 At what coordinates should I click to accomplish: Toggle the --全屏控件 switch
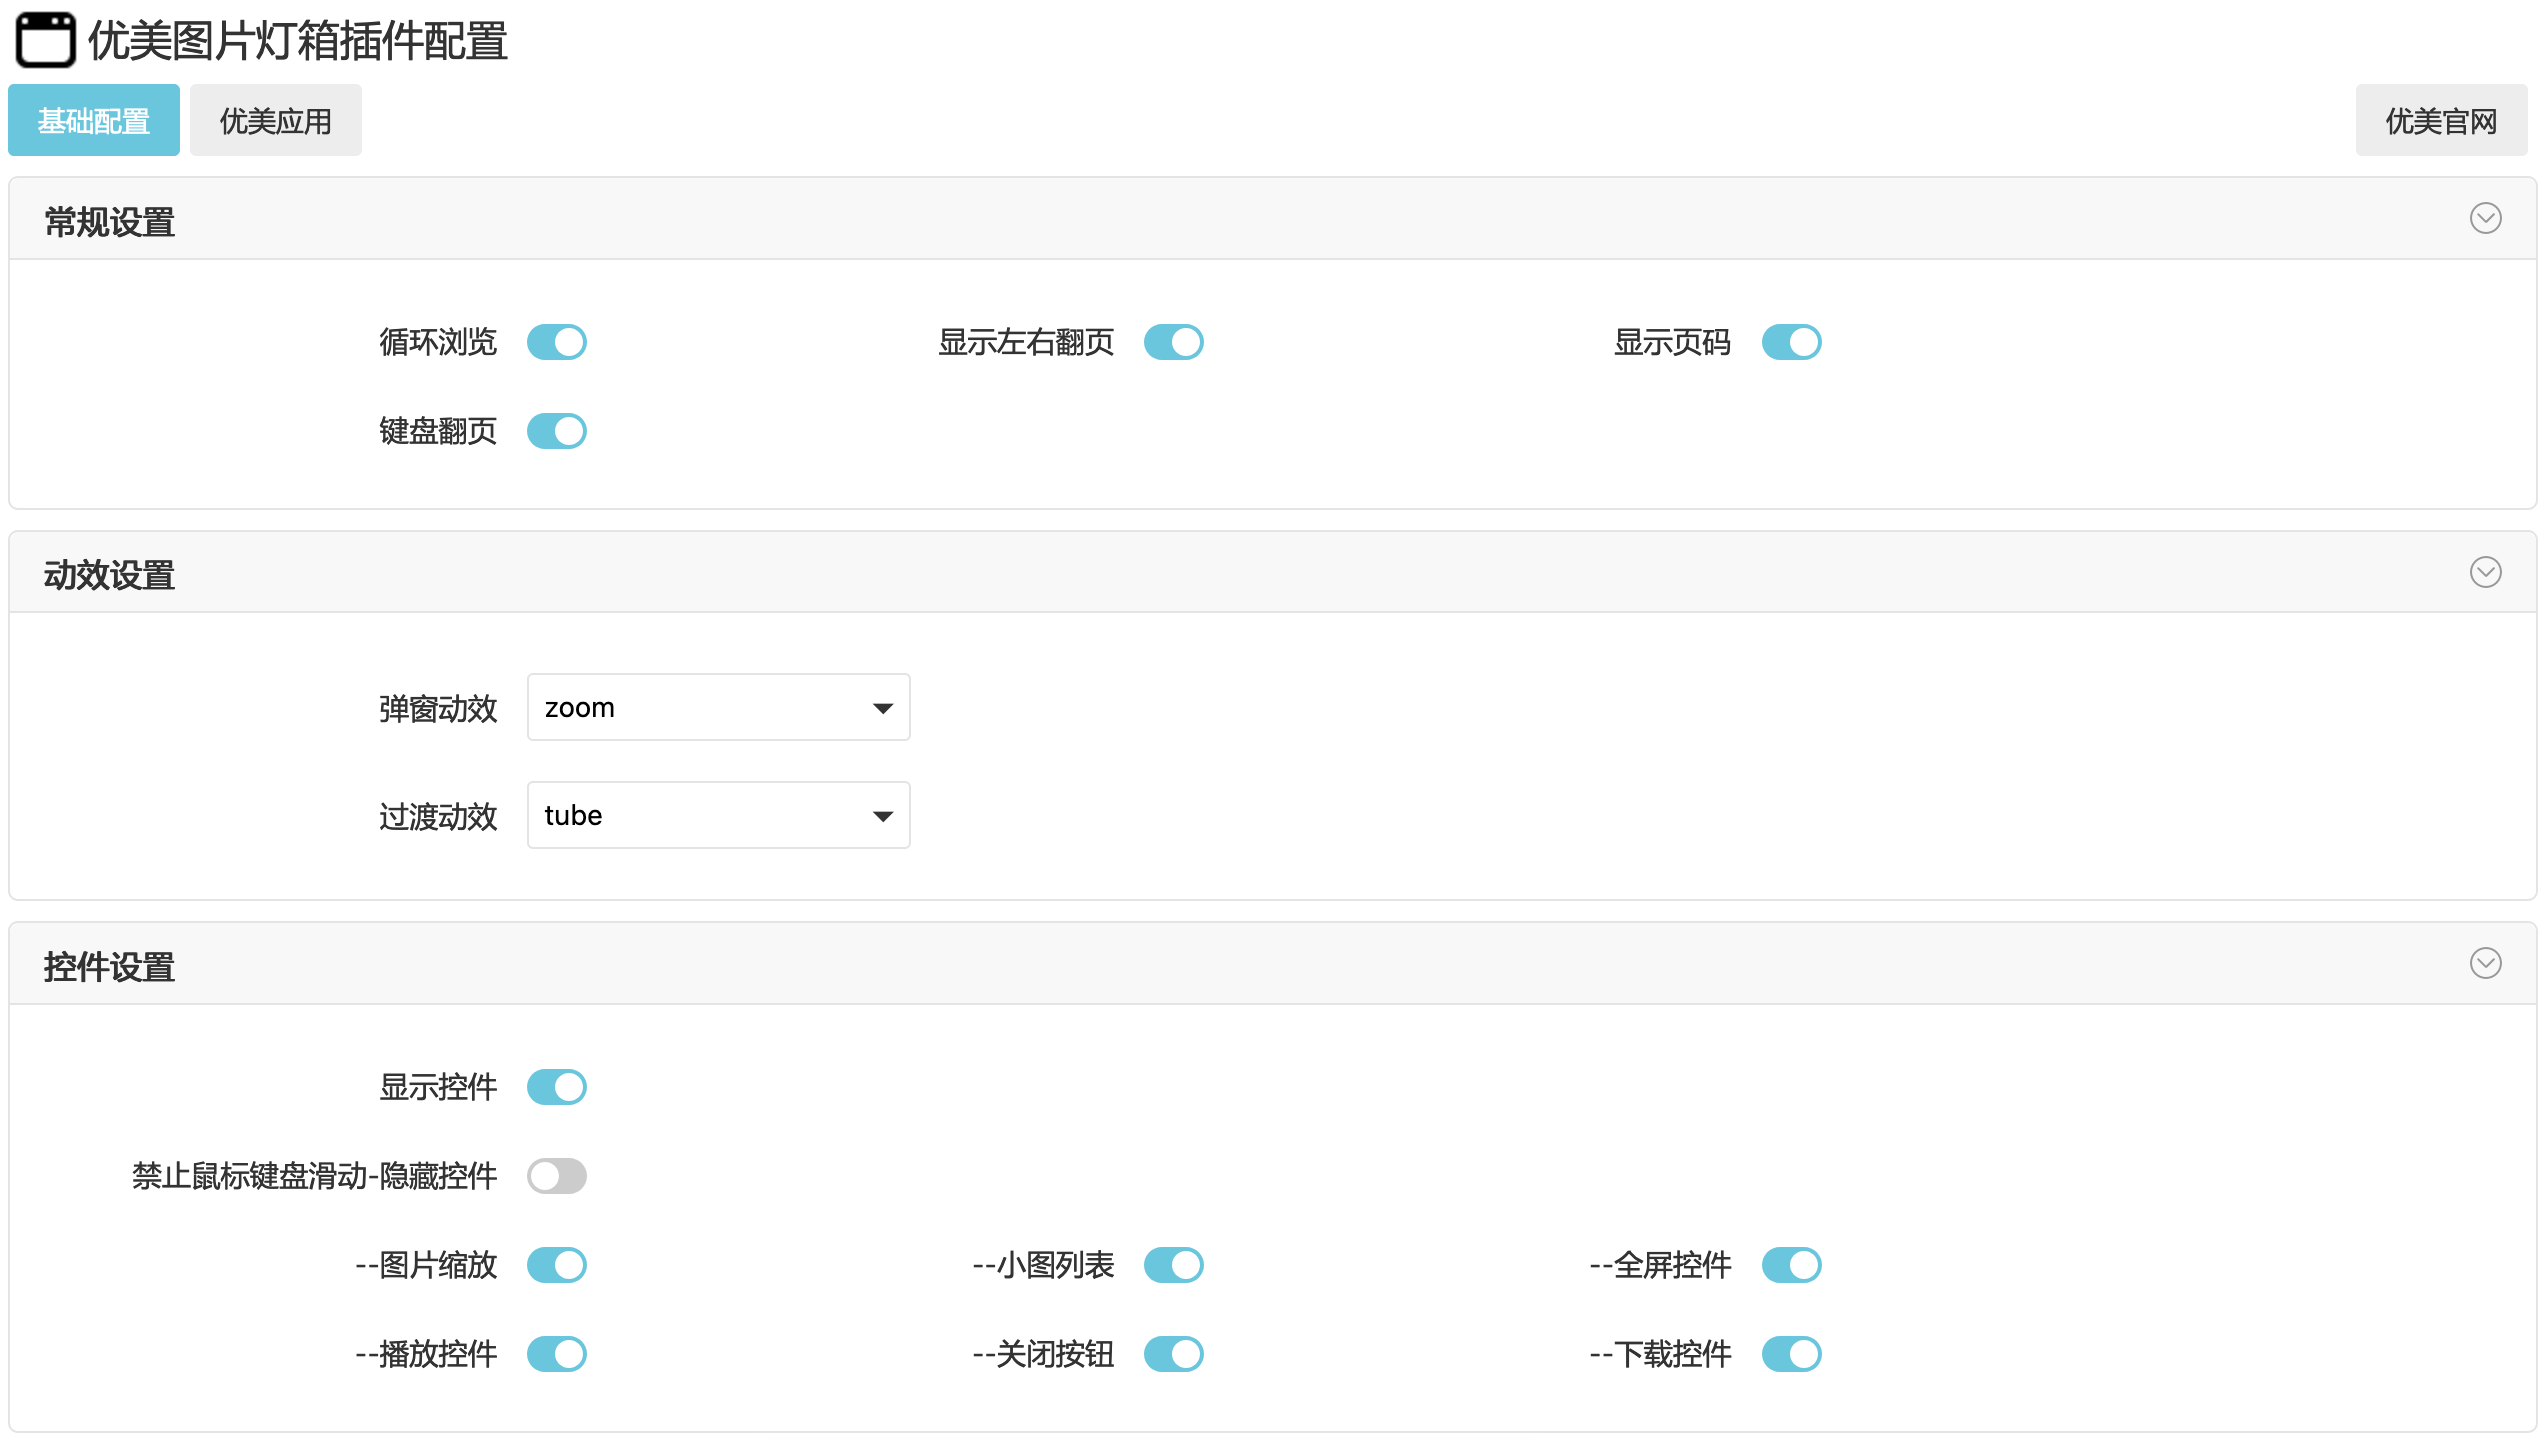(1790, 1265)
